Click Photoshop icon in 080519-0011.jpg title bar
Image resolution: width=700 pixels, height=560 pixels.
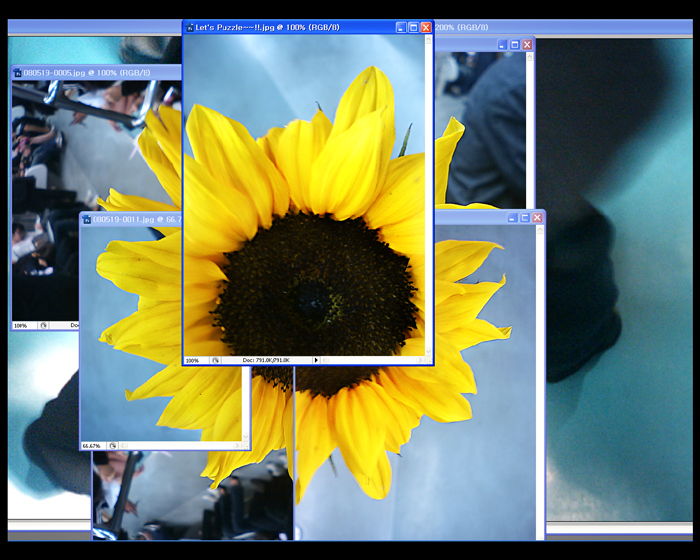click(x=87, y=219)
